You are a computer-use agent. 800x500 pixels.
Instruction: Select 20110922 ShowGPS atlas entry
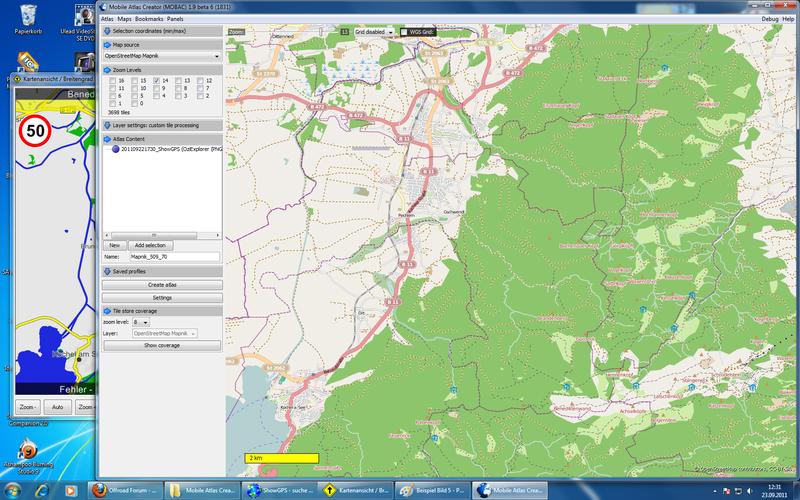coord(167,149)
